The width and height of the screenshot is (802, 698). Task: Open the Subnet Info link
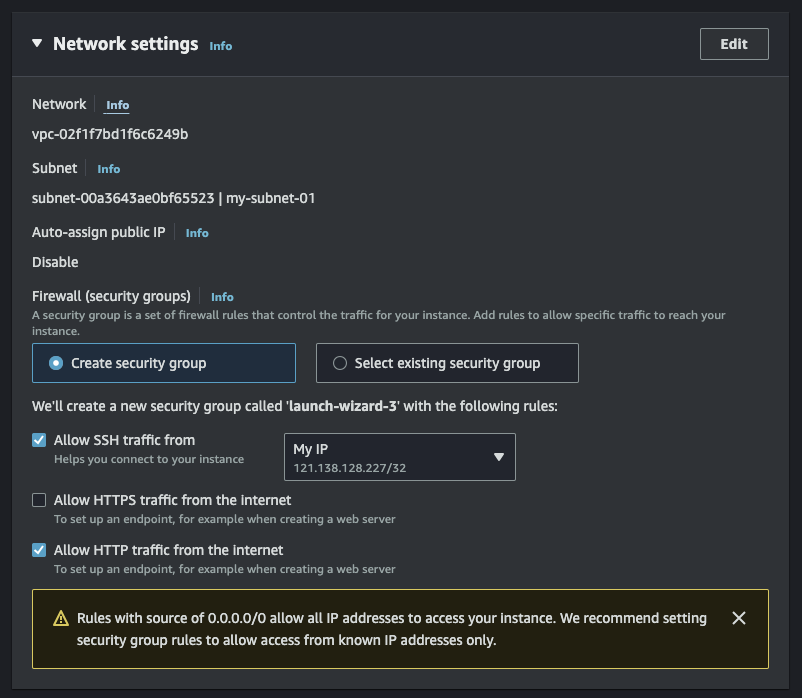coord(108,169)
